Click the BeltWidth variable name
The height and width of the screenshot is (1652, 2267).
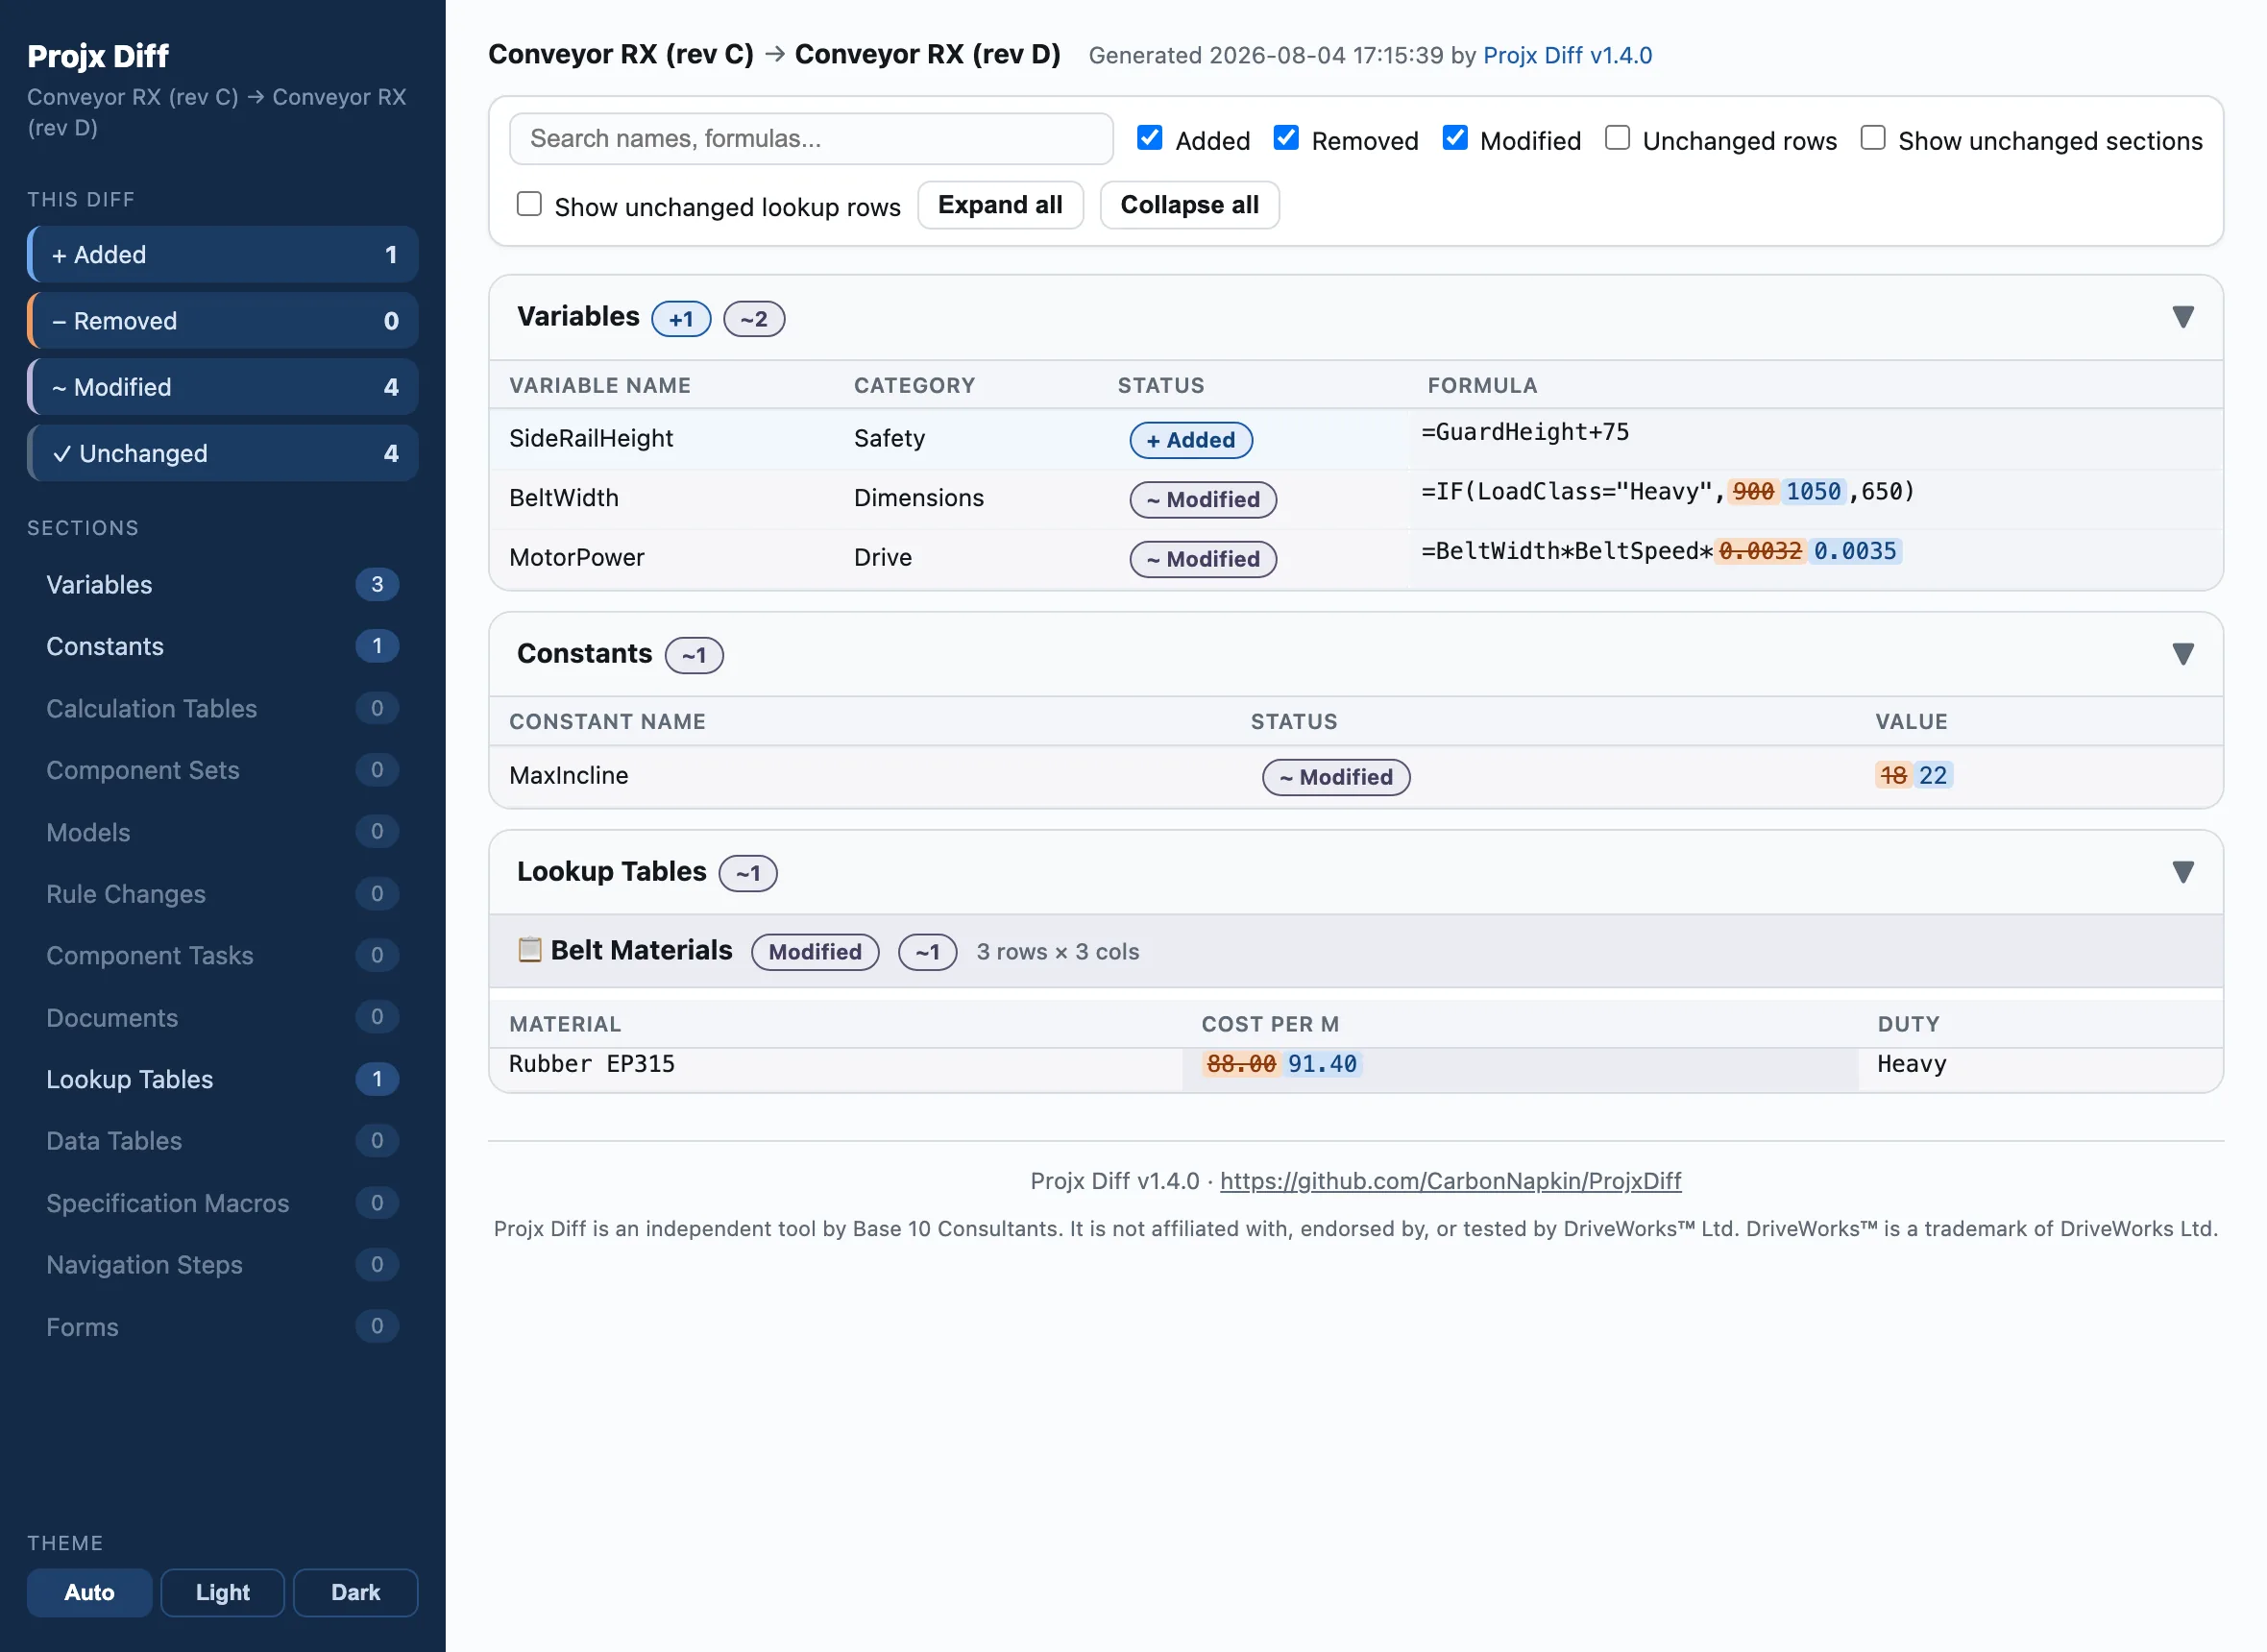pos(564,498)
